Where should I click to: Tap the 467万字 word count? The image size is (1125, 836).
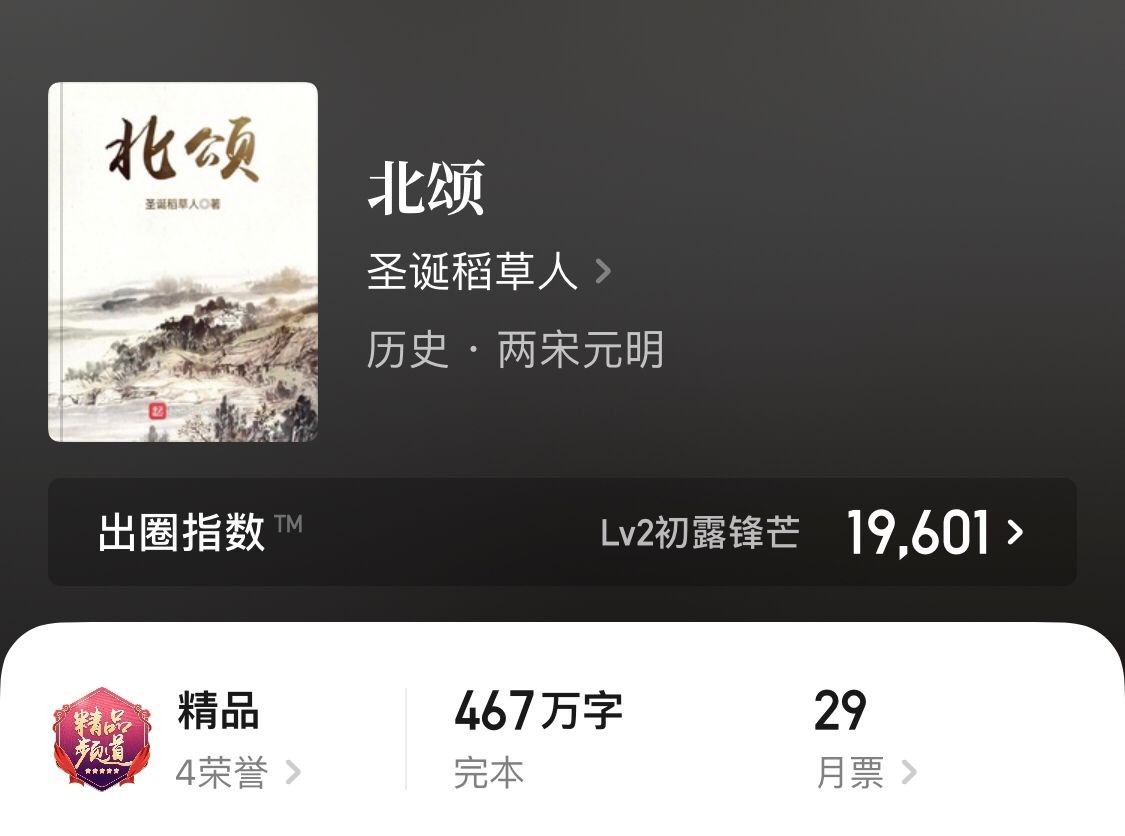pos(538,710)
